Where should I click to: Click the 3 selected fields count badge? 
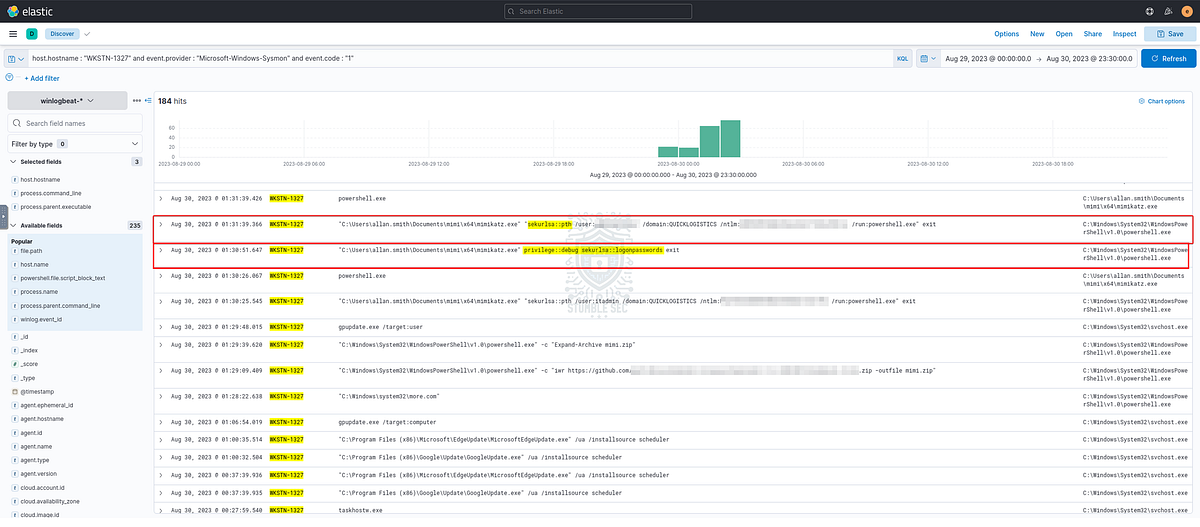pyautogui.click(x=137, y=161)
